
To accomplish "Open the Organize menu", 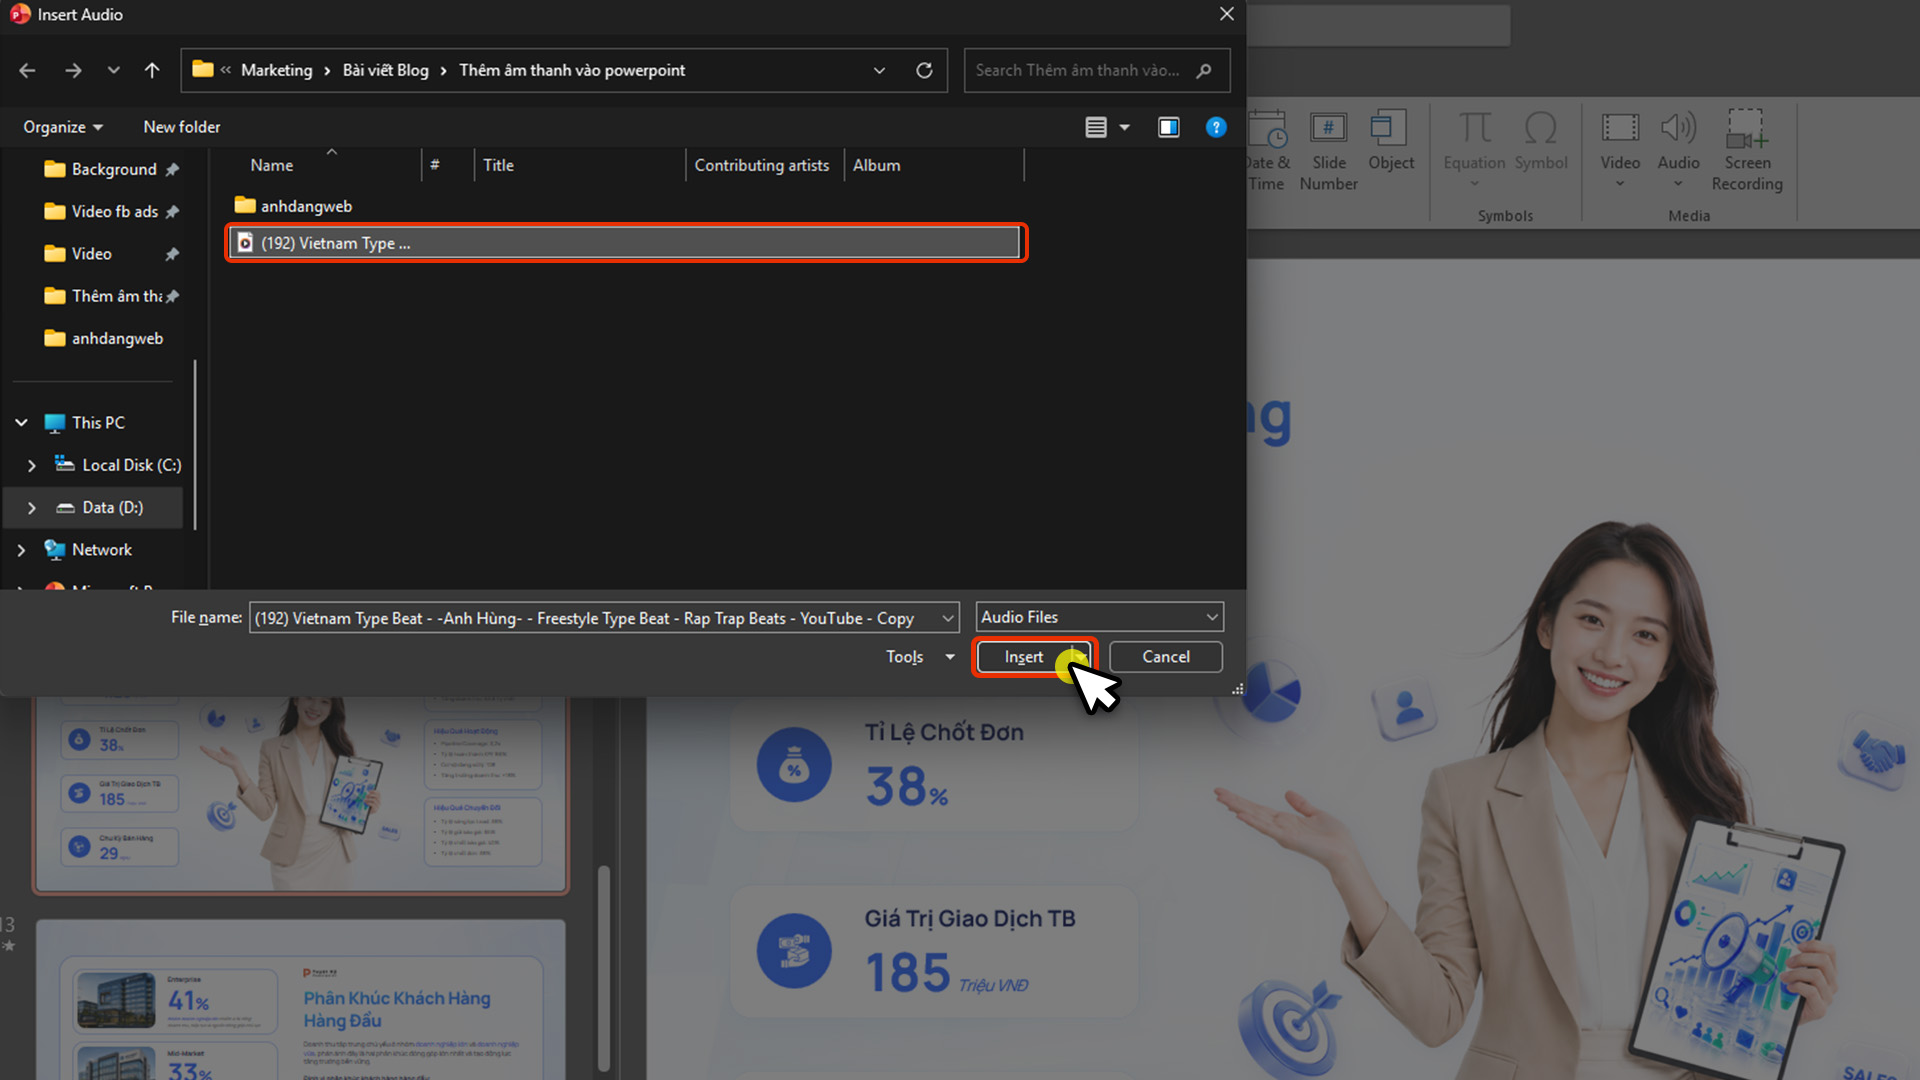I will coord(63,127).
